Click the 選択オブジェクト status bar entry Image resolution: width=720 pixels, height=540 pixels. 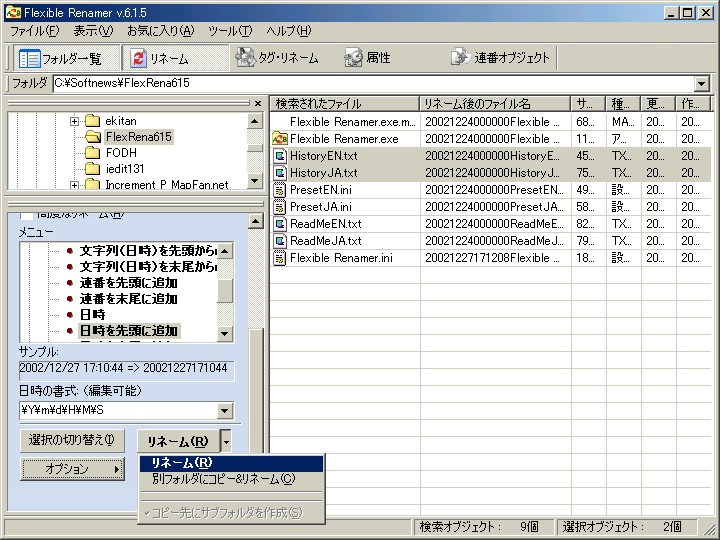click(x=627, y=527)
